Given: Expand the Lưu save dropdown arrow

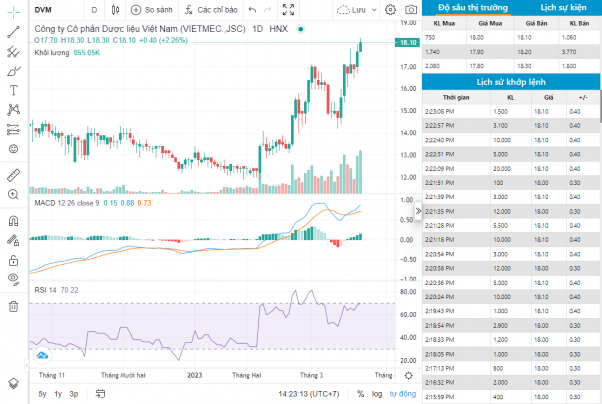Looking at the screenshot, I should click(374, 10).
